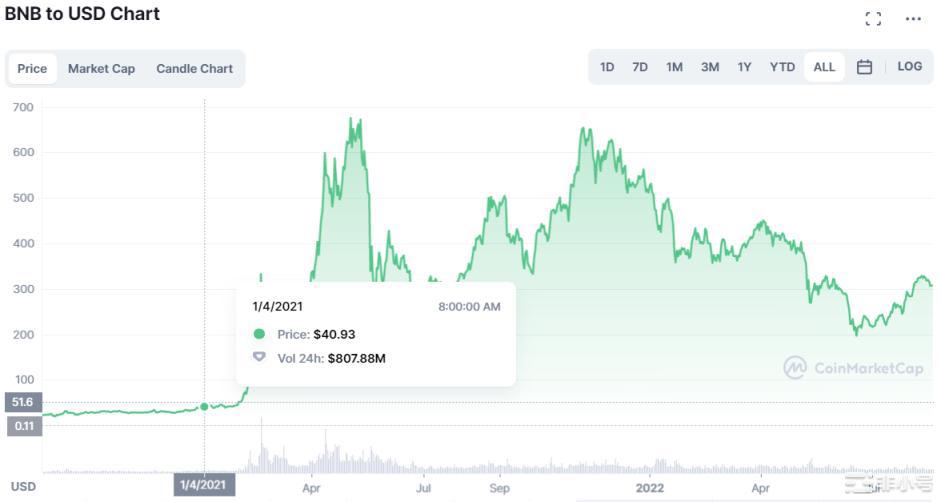The width and height of the screenshot is (941, 502).
Task: Select the 1M time range
Action: click(x=675, y=67)
